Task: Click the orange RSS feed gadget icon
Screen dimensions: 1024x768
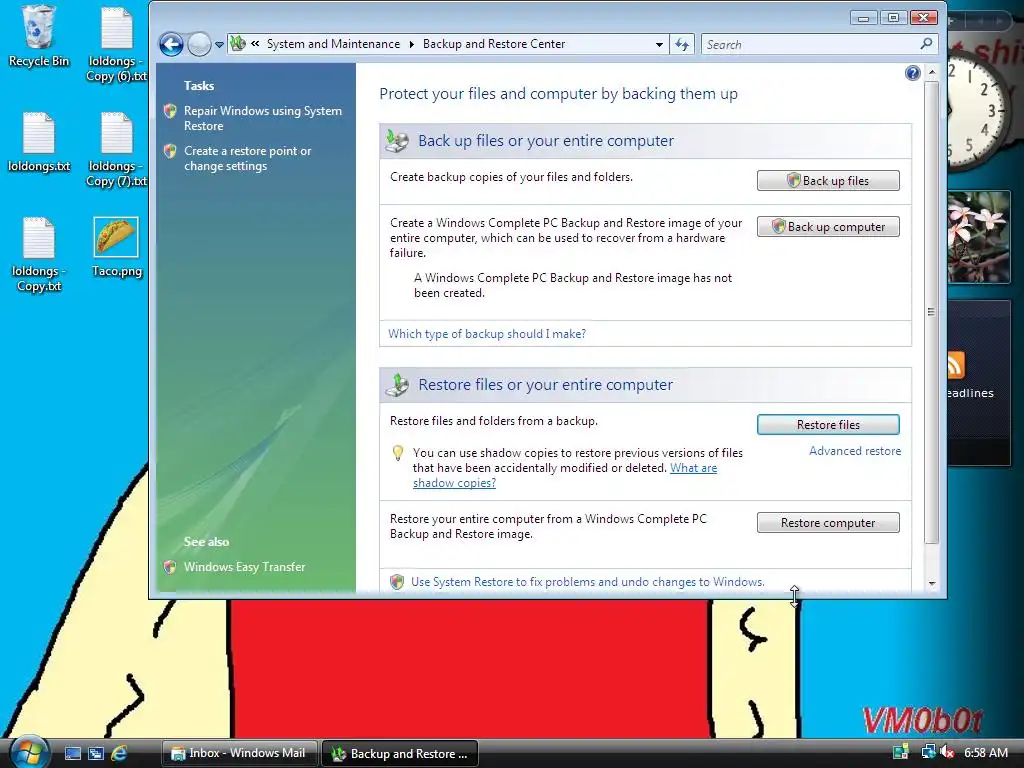Action: [x=955, y=364]
